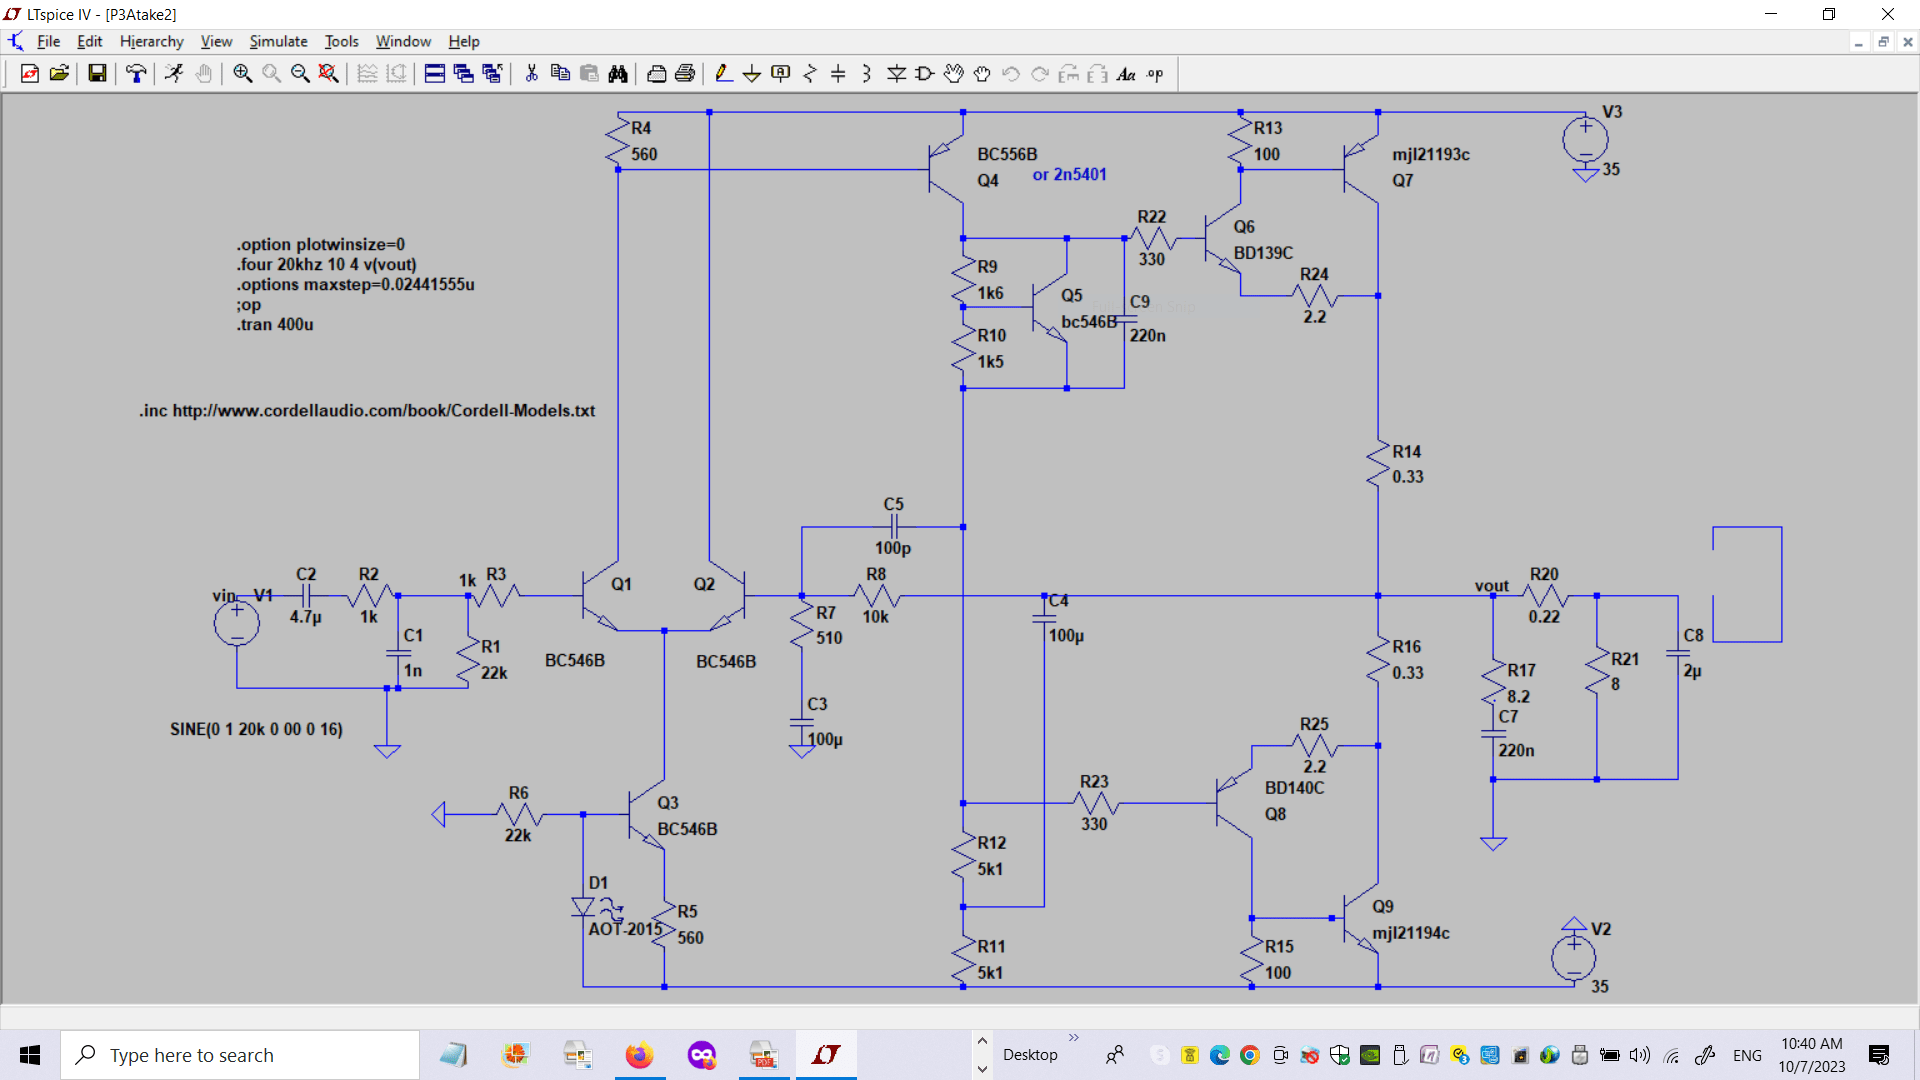This screenshot has width=1920, height=1080.
Task: Place an Inductor component tool
Action: click(x=867, y=74)
